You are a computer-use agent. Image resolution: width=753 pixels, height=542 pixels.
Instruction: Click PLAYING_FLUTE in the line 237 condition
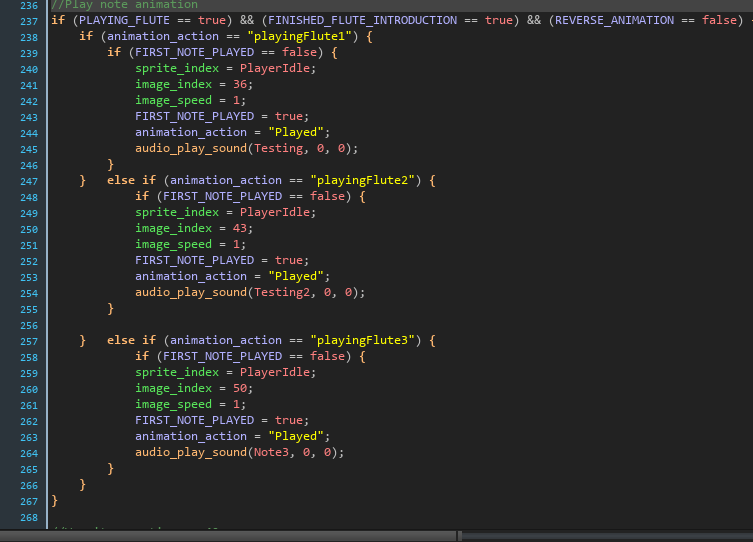[124, 20]
